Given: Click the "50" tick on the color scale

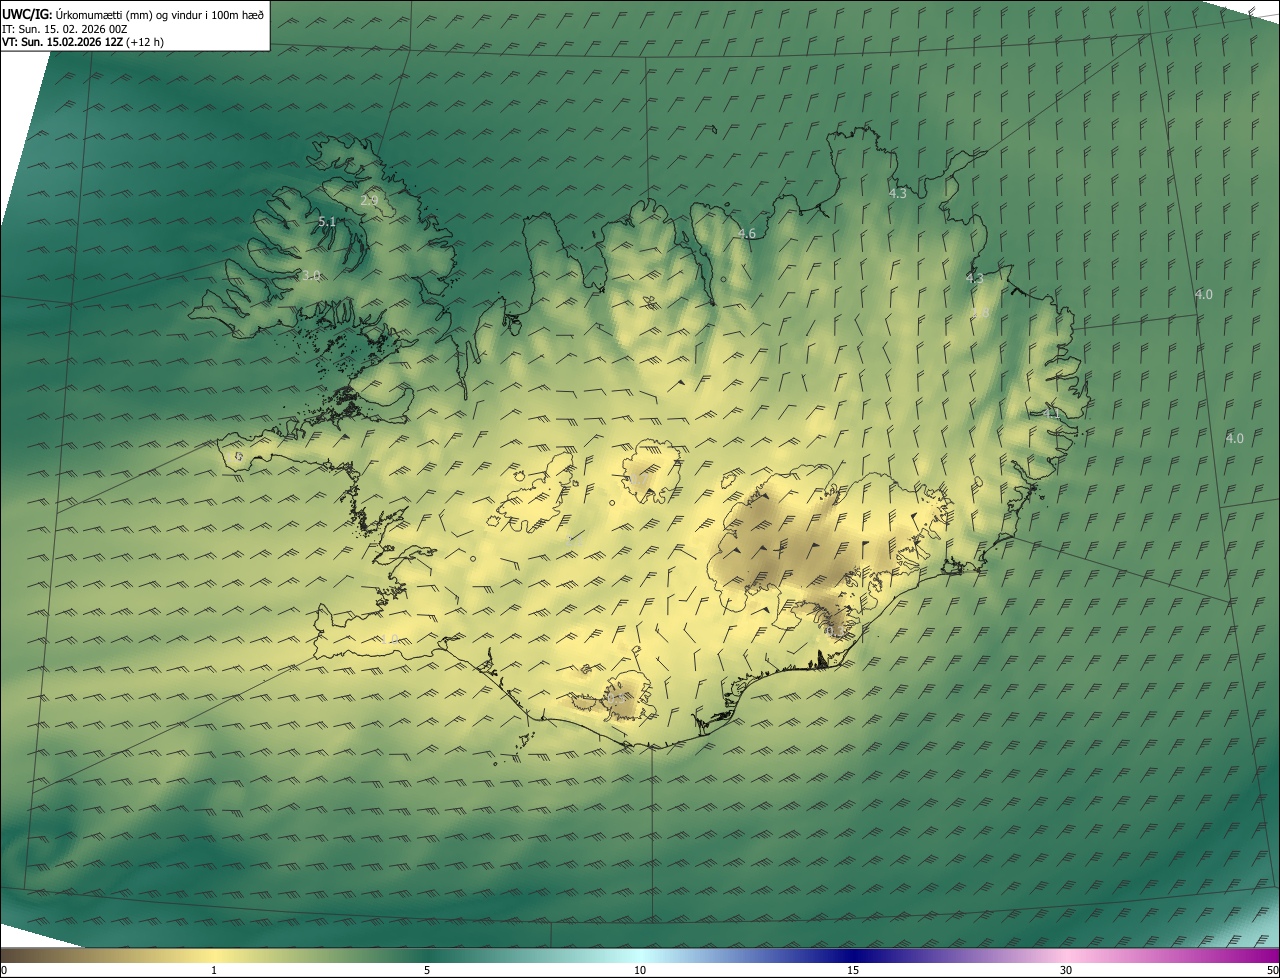Looking at the screenshot, I should click(1272, 970).
